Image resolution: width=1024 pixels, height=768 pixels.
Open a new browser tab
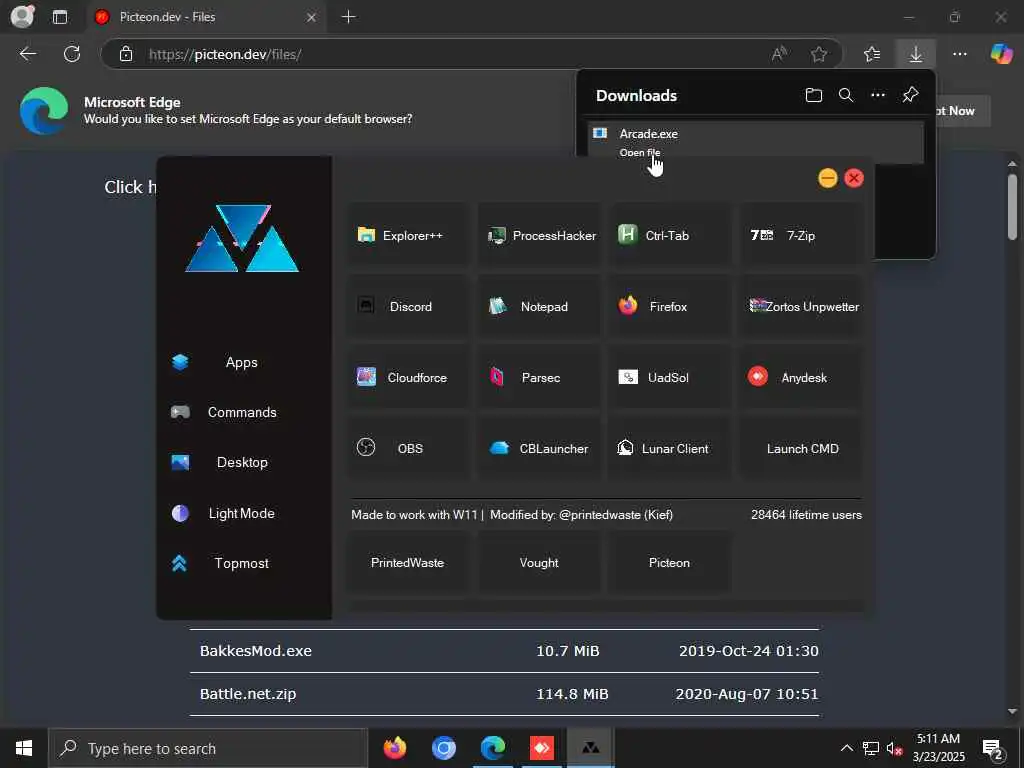349,17
